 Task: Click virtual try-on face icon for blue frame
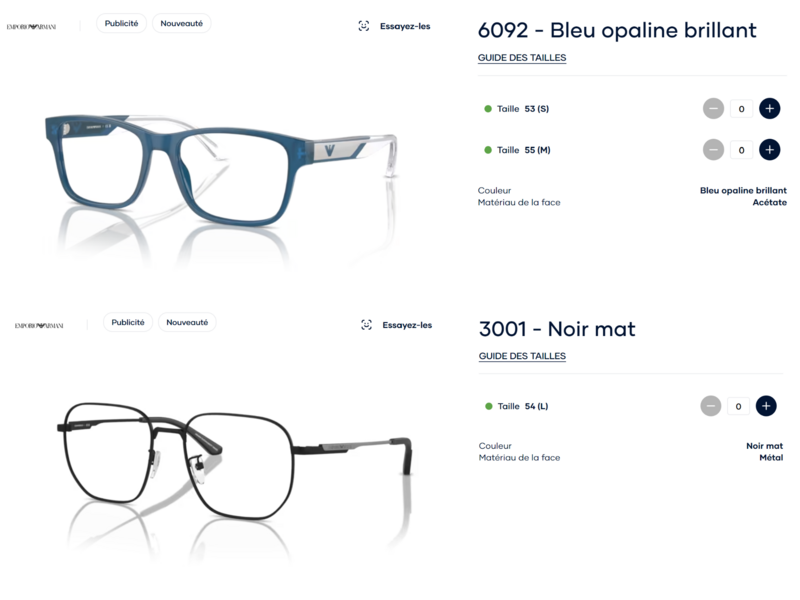(x=363, y=26)
